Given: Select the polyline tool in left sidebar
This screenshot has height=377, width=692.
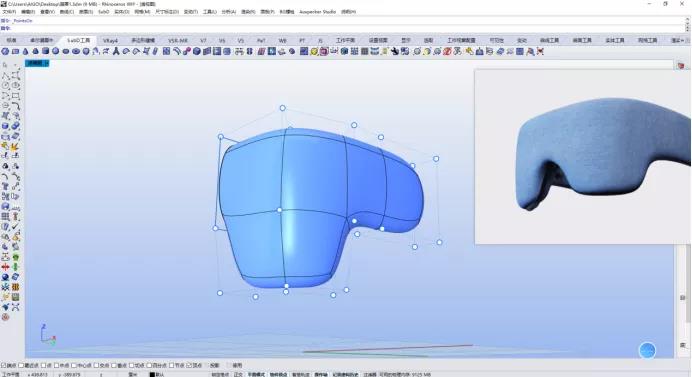Looking at the screenshot, I should [x=5, y=75].
